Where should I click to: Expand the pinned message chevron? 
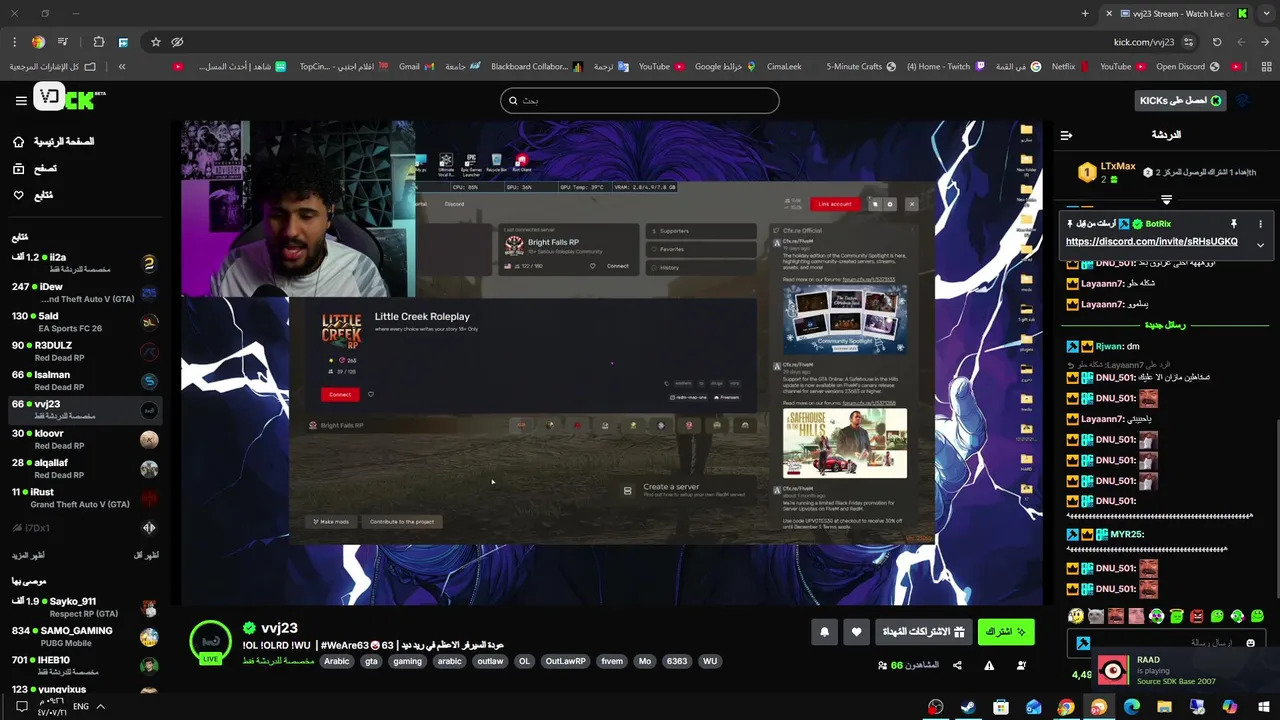[1260, 245]
